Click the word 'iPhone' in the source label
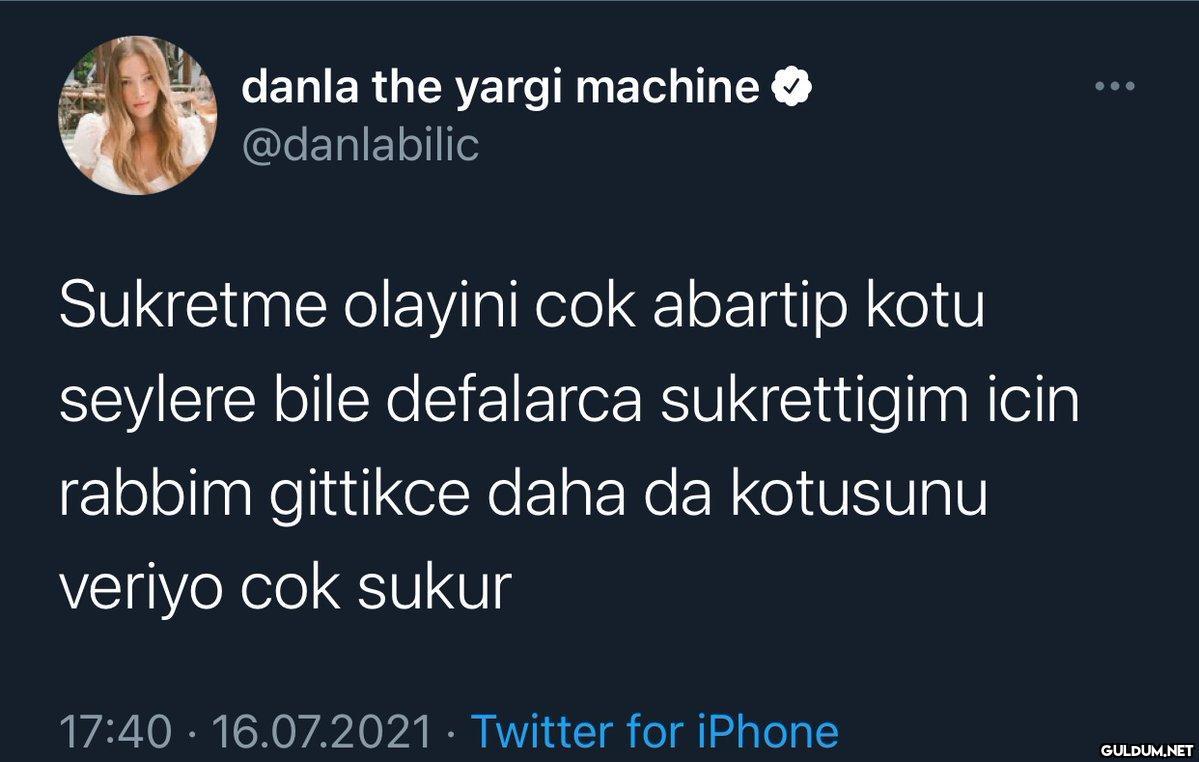This screenshot has width=1199, height=762. click(768, 731)
